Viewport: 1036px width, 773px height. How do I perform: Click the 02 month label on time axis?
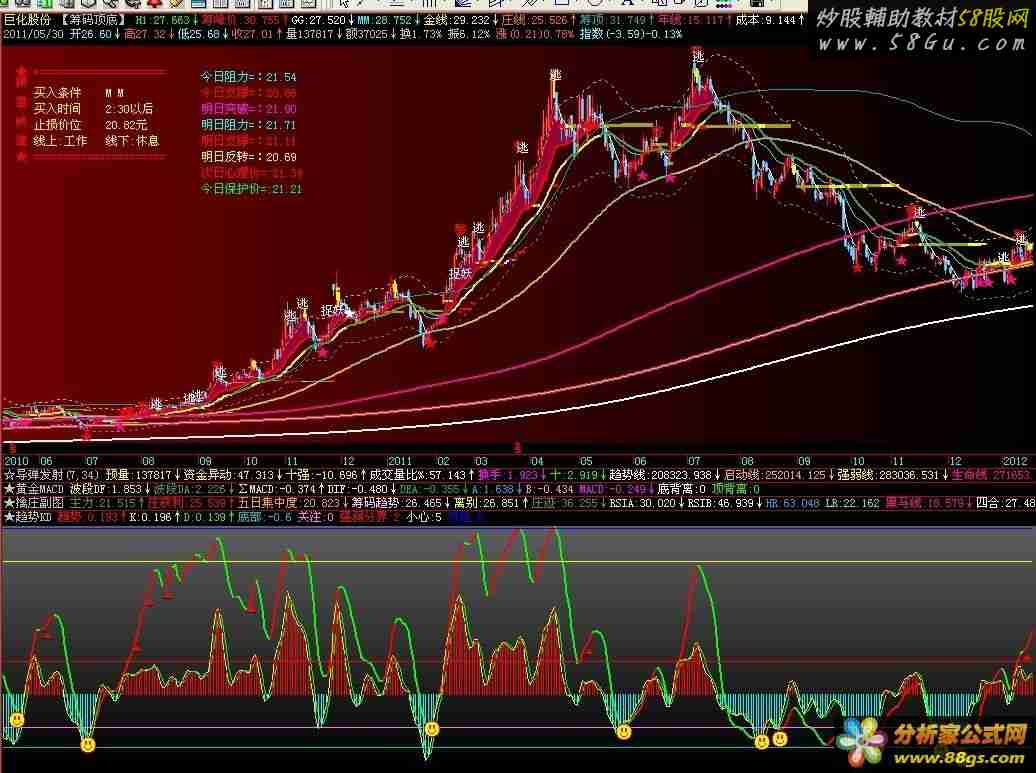(x=443, y=460)
